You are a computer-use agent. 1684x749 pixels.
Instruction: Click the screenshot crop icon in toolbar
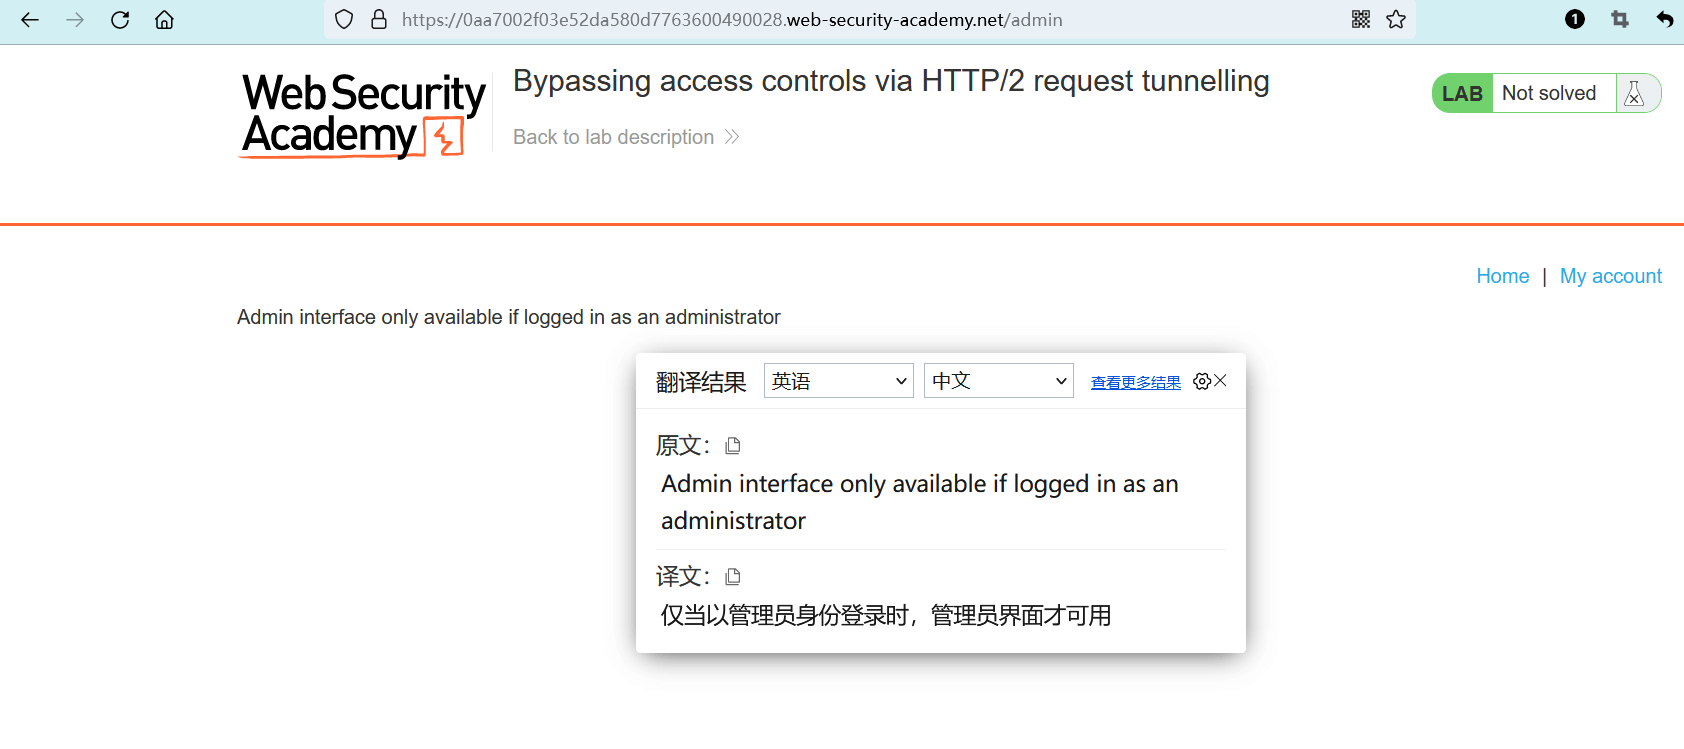[x=1620, y=19]
